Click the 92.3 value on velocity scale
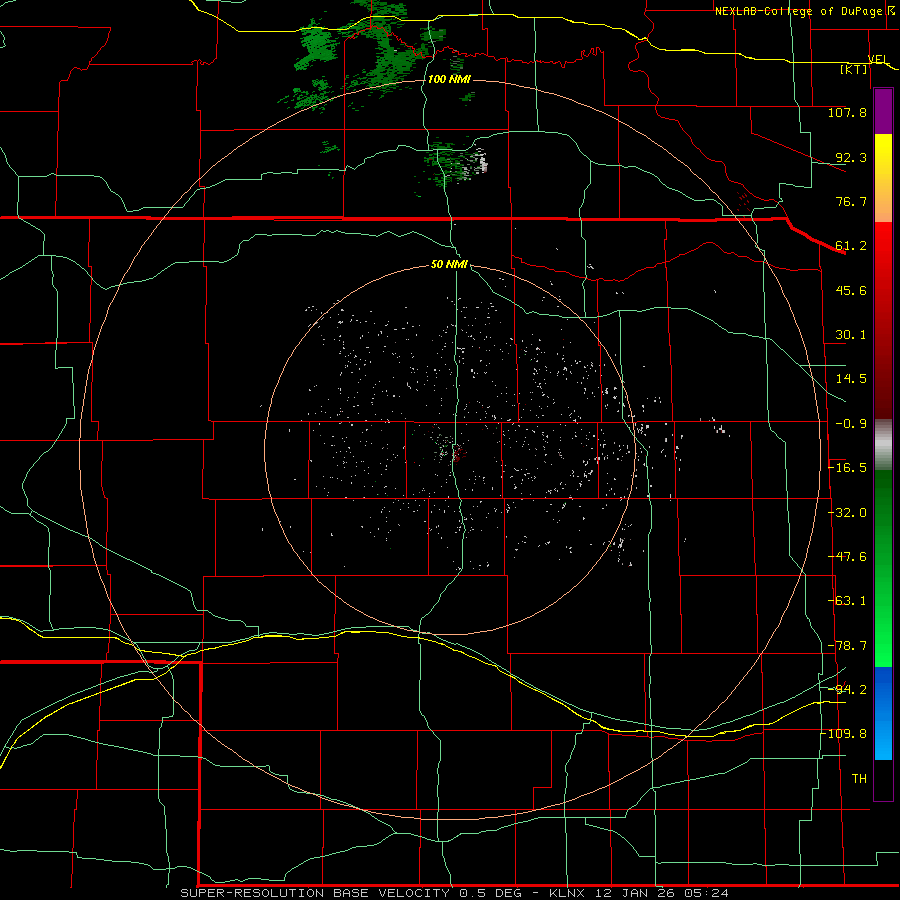The height and width of the screenshot is (900, 900). pyautogui.click(x=851, y=157)
